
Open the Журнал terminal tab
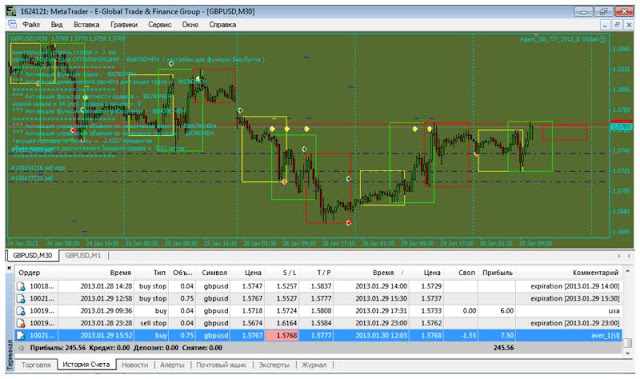pyautogui.click(x=313, y=365)
